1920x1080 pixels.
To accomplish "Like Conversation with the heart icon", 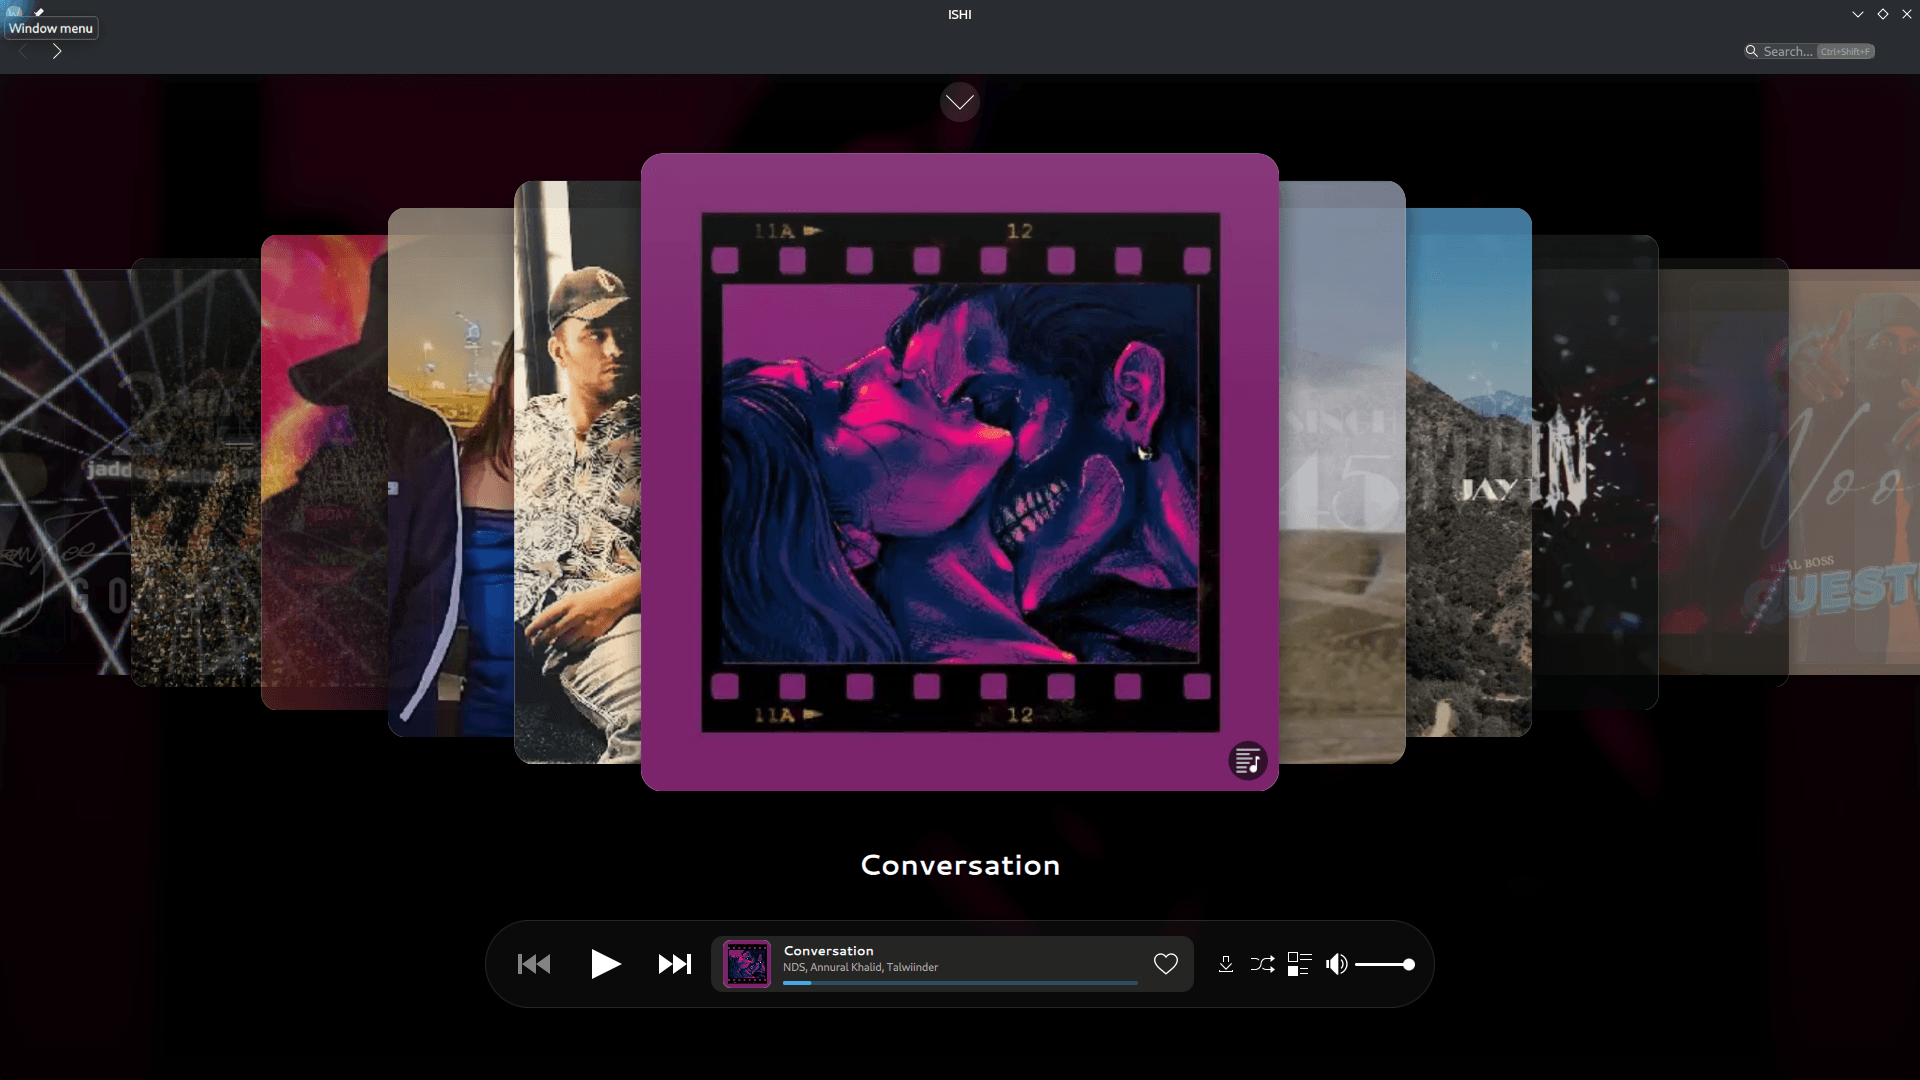I will pyautogui.click(x=1166, y=964).
